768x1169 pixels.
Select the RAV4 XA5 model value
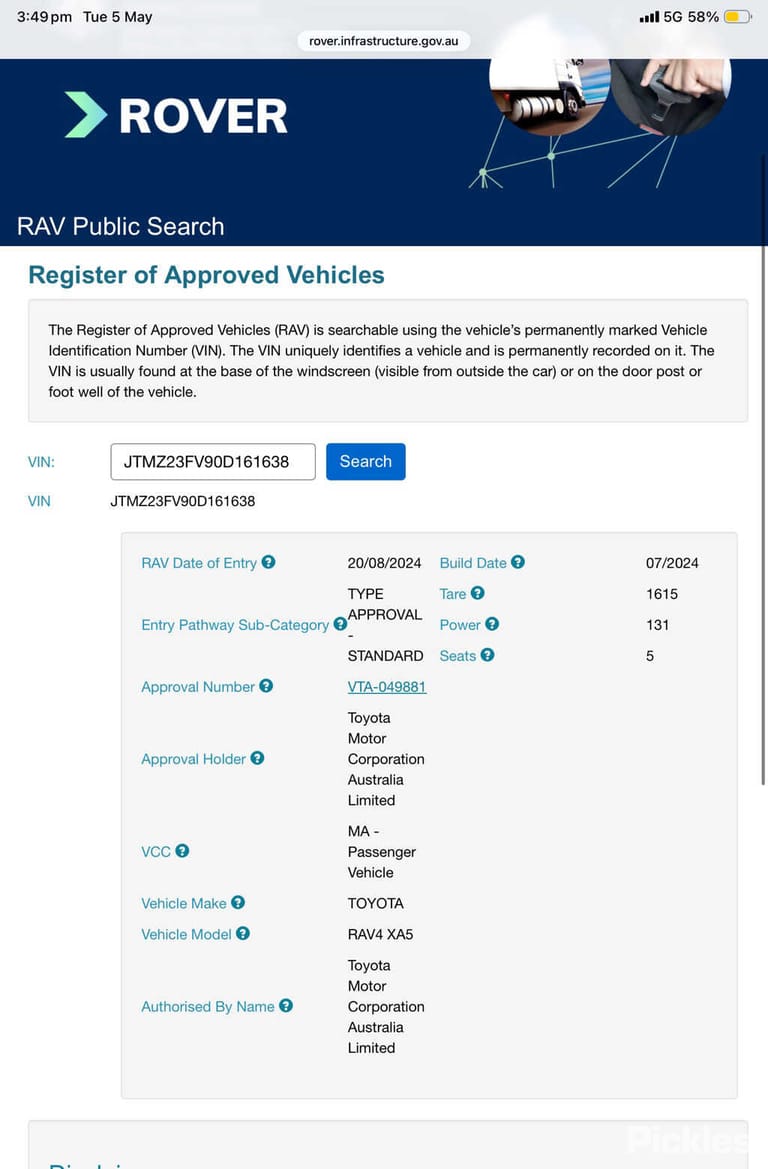point(380,934)
